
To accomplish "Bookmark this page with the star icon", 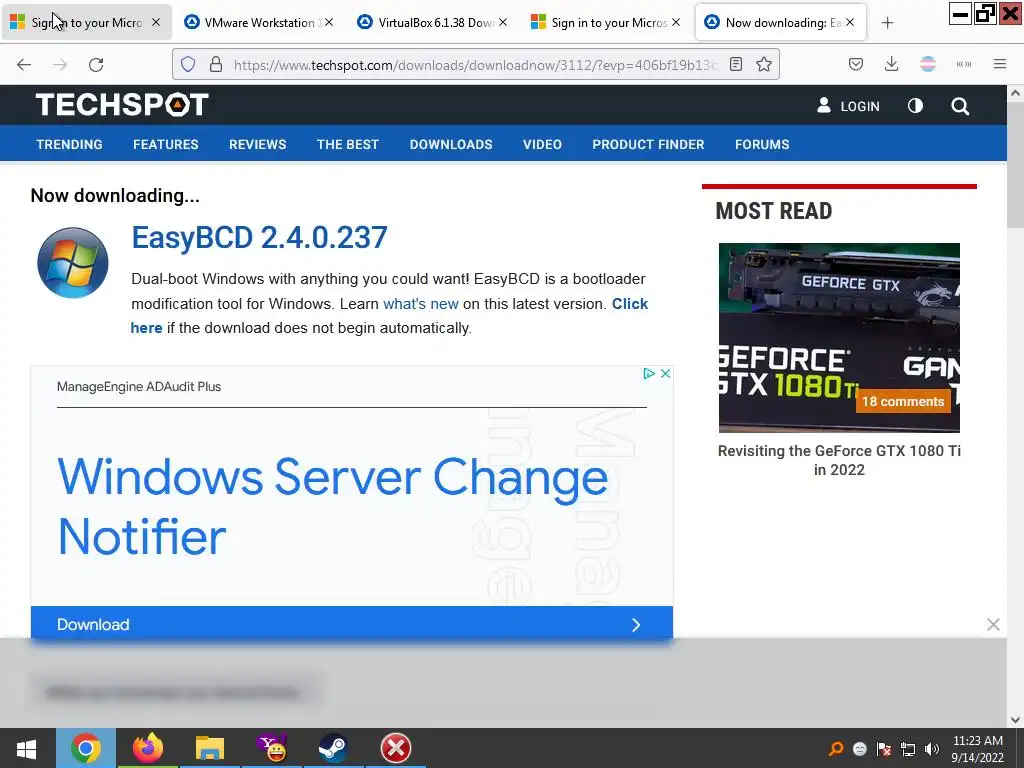I will coord(764,64).
